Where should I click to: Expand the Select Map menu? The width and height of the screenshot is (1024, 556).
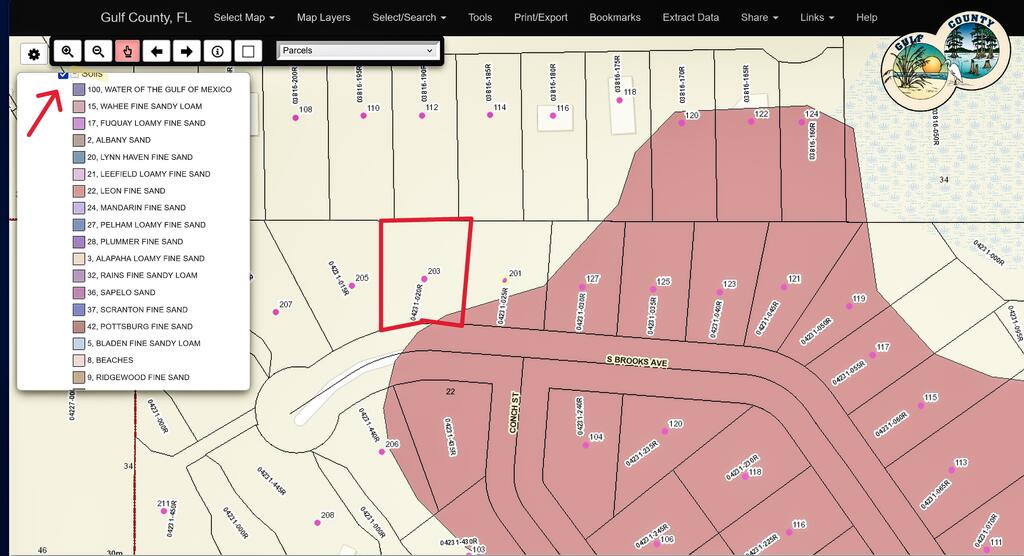point(244,18)
